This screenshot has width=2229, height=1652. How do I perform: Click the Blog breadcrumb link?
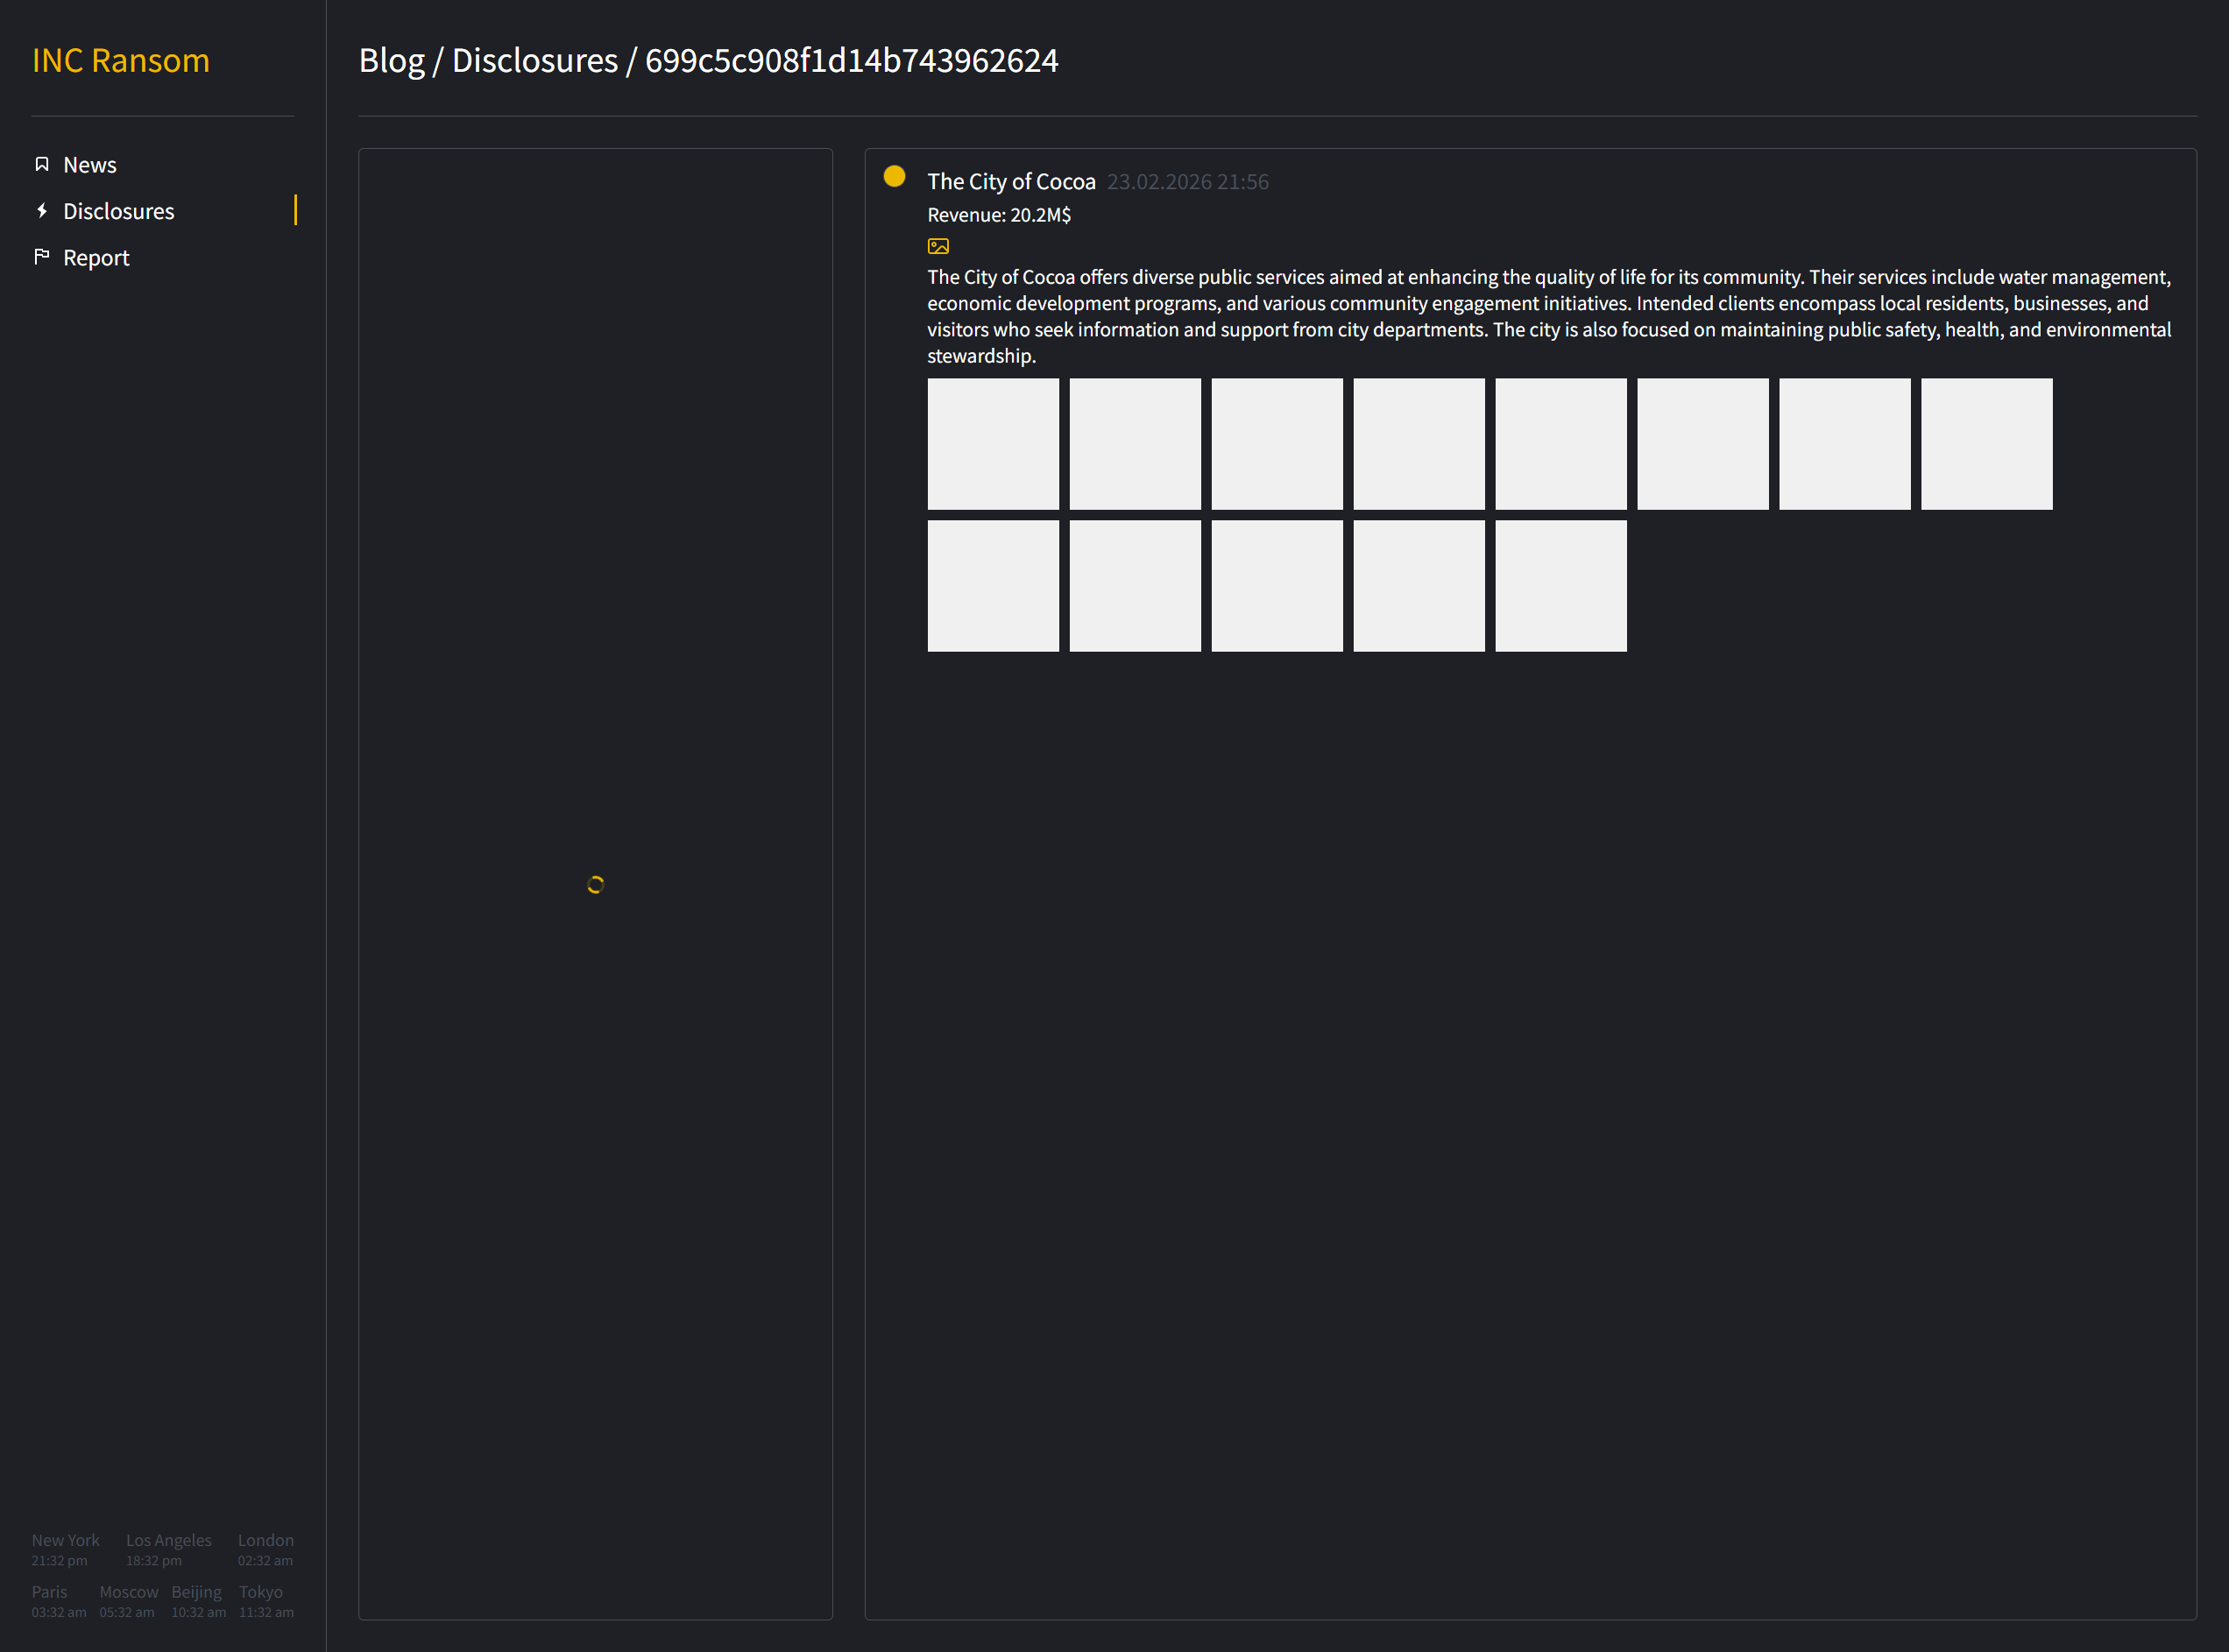tap(391, 61)
